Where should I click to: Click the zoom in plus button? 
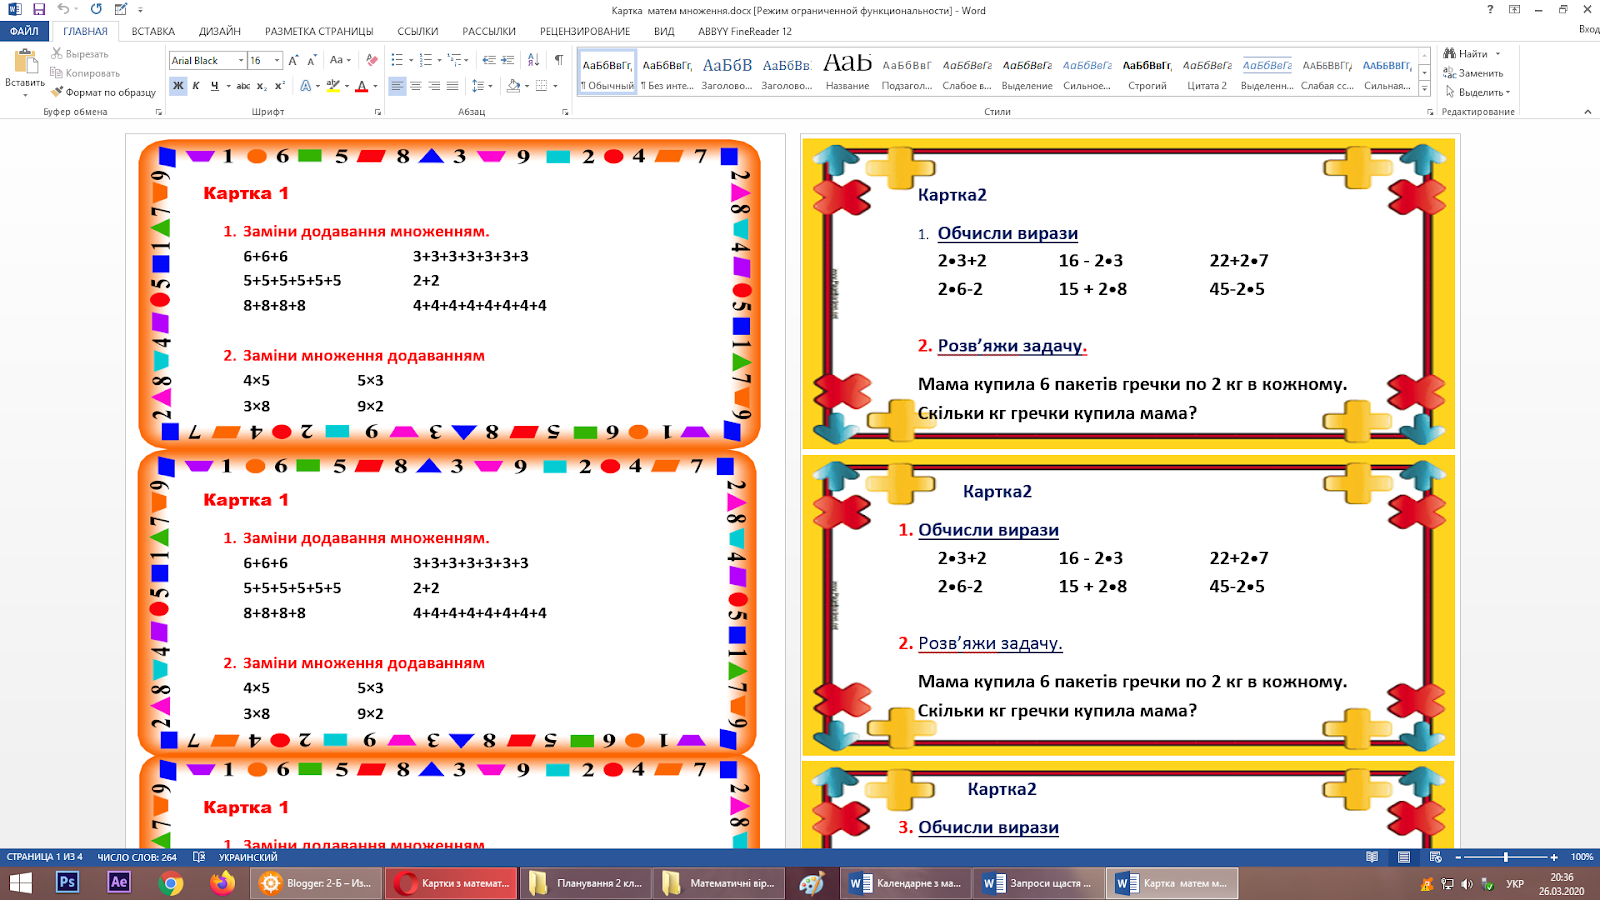click(x=1554, y=857)
